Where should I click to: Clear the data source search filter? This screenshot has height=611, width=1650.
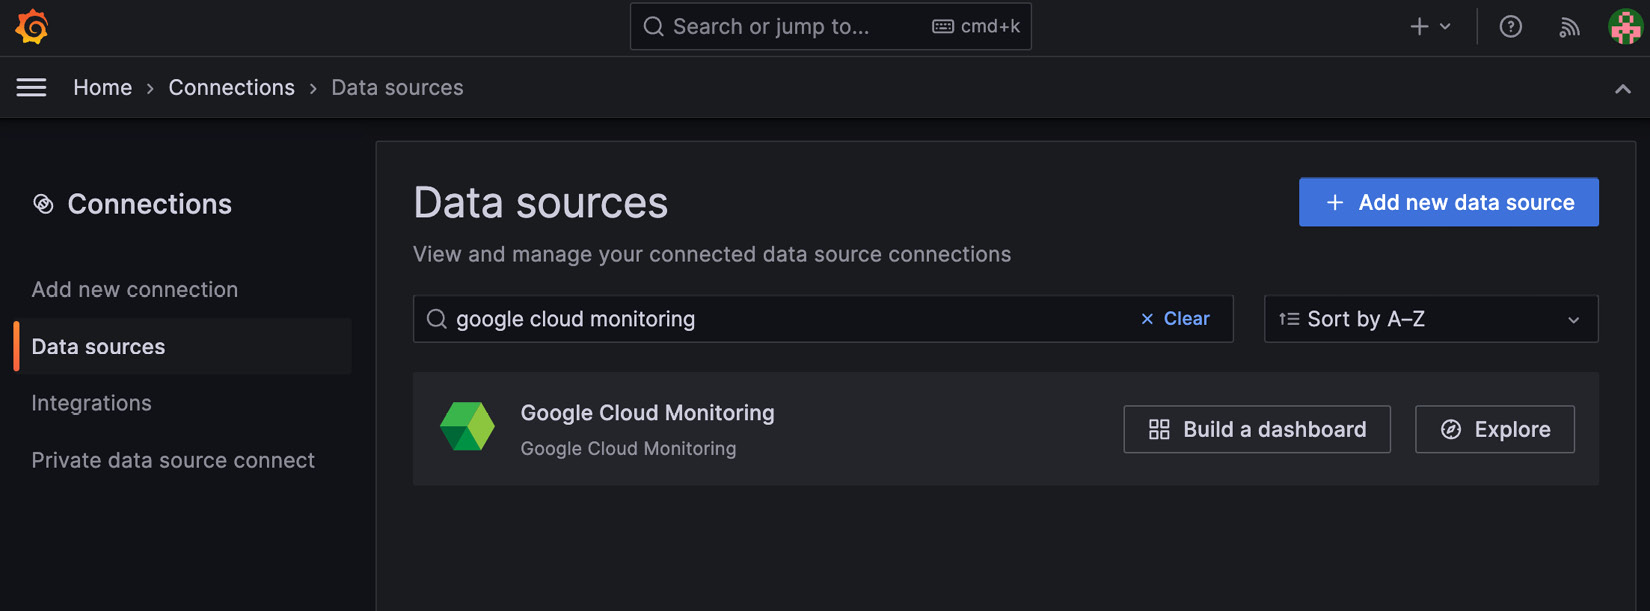(x=1175, y=319)
